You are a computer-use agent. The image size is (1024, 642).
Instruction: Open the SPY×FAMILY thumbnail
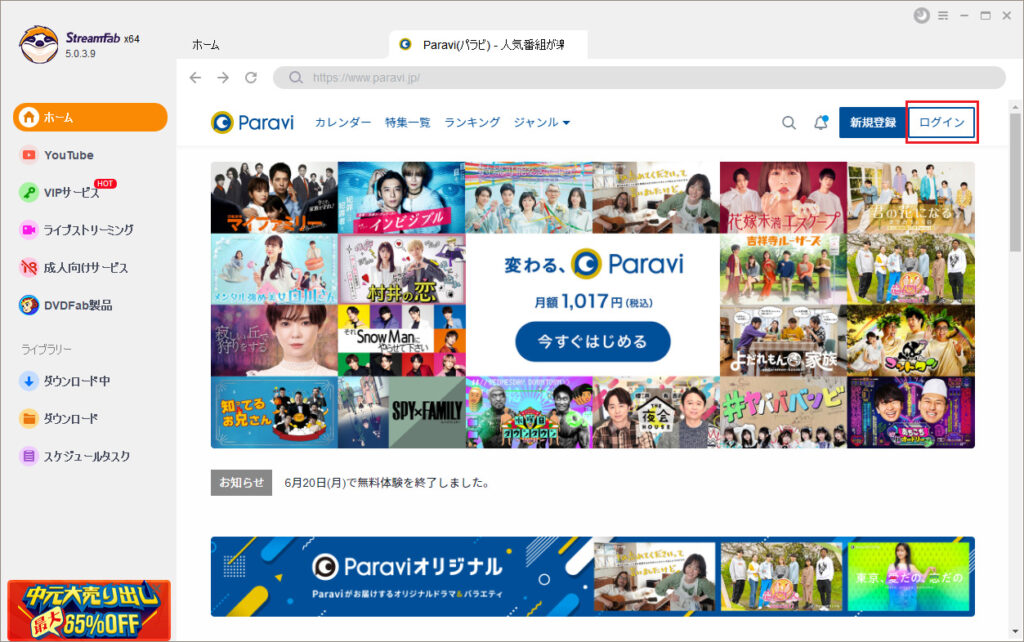point(402,412)
